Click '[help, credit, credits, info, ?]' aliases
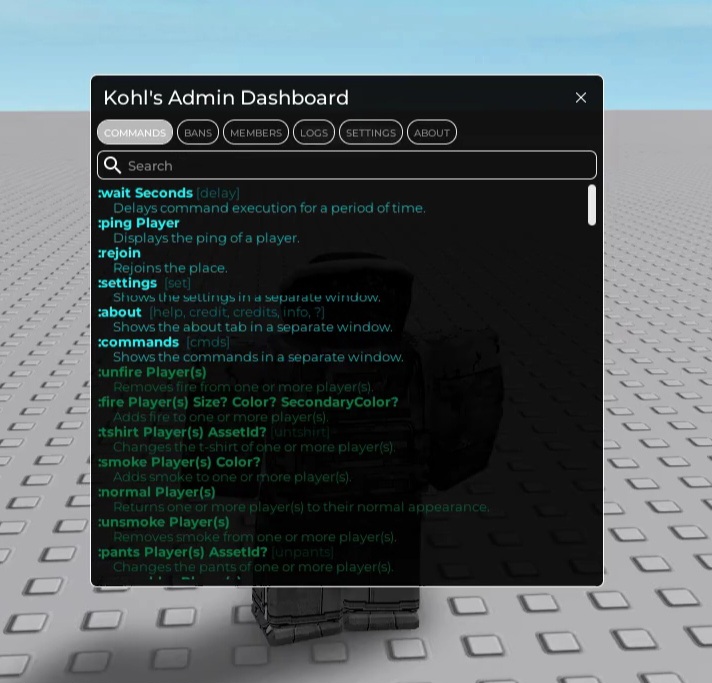Screen dimensions: 712x683 [237, 312]
